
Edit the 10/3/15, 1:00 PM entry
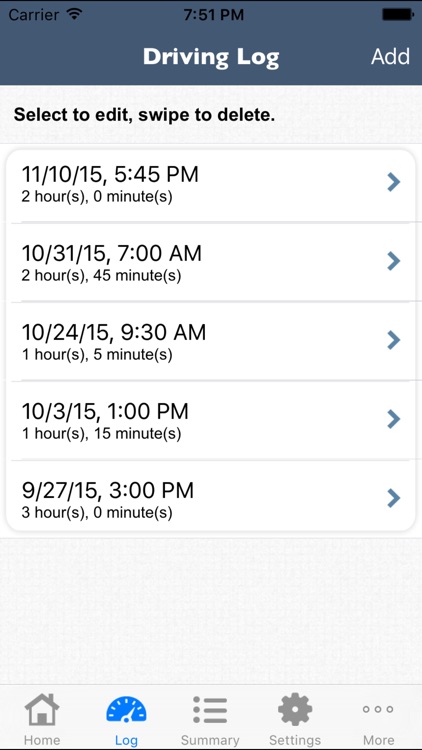pos(211,420)
